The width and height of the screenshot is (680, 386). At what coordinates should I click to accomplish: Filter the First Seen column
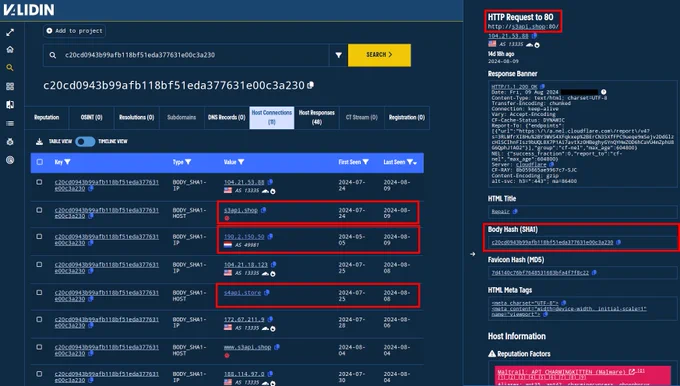pos(366,162)
